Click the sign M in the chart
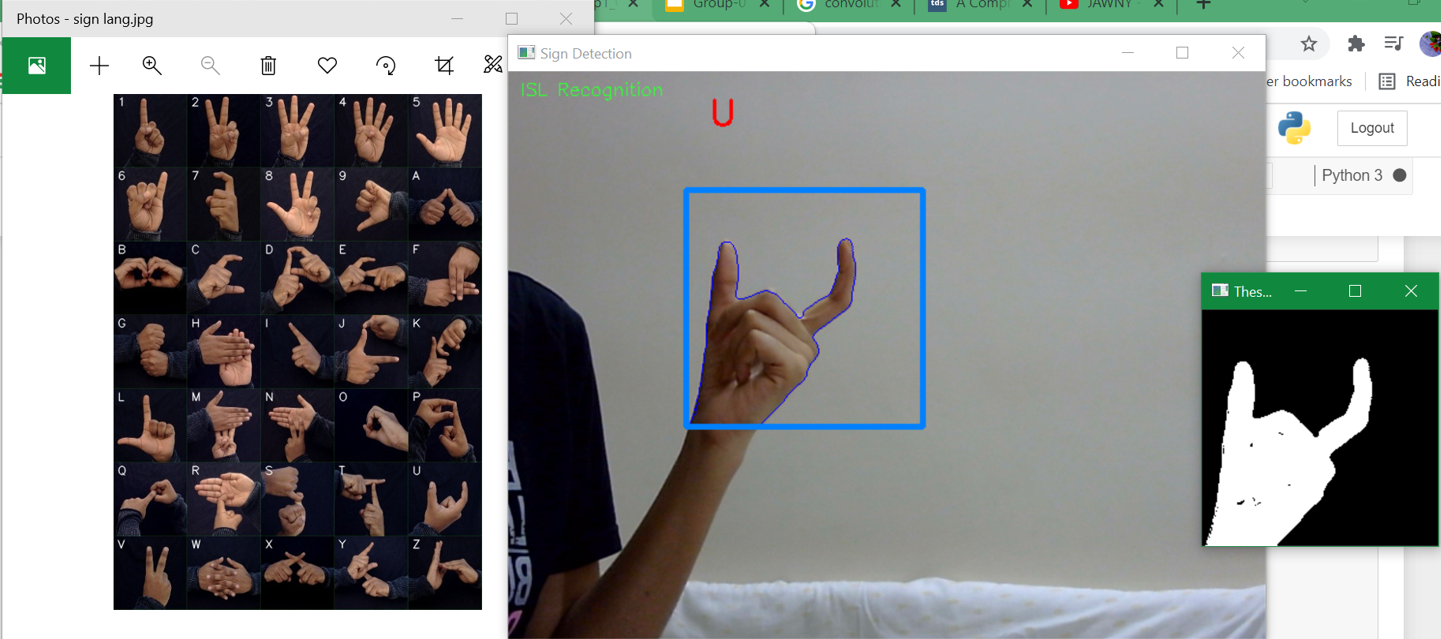The width and height of the screenshot is (1441, 639). (224, 426)
